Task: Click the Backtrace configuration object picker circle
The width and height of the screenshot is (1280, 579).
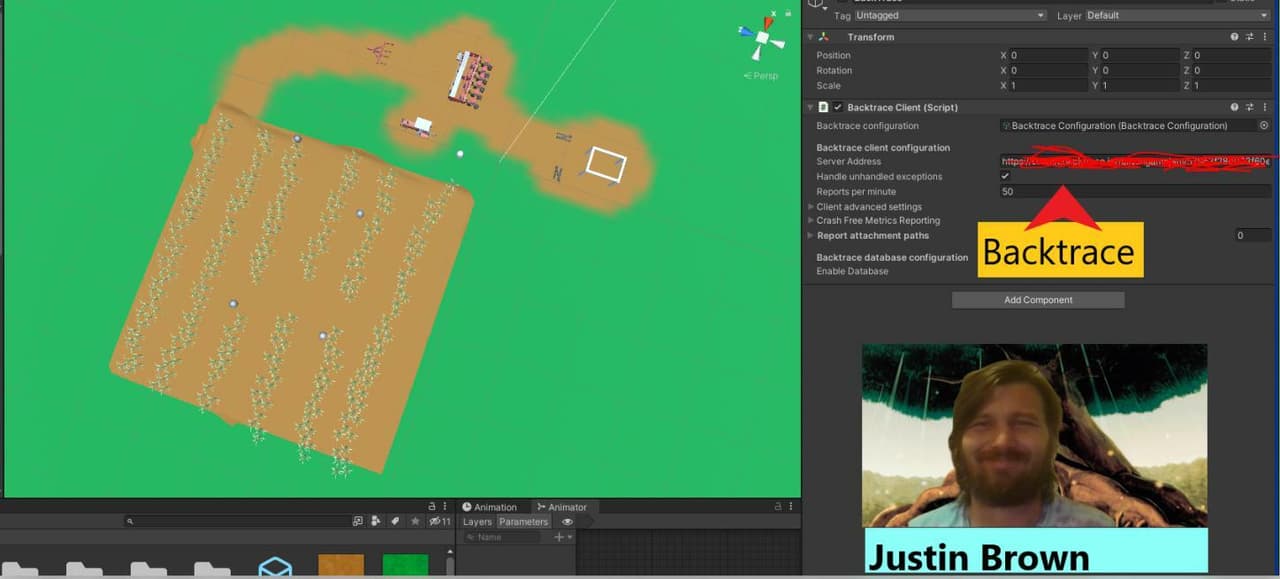Action: click(1264, 126)
